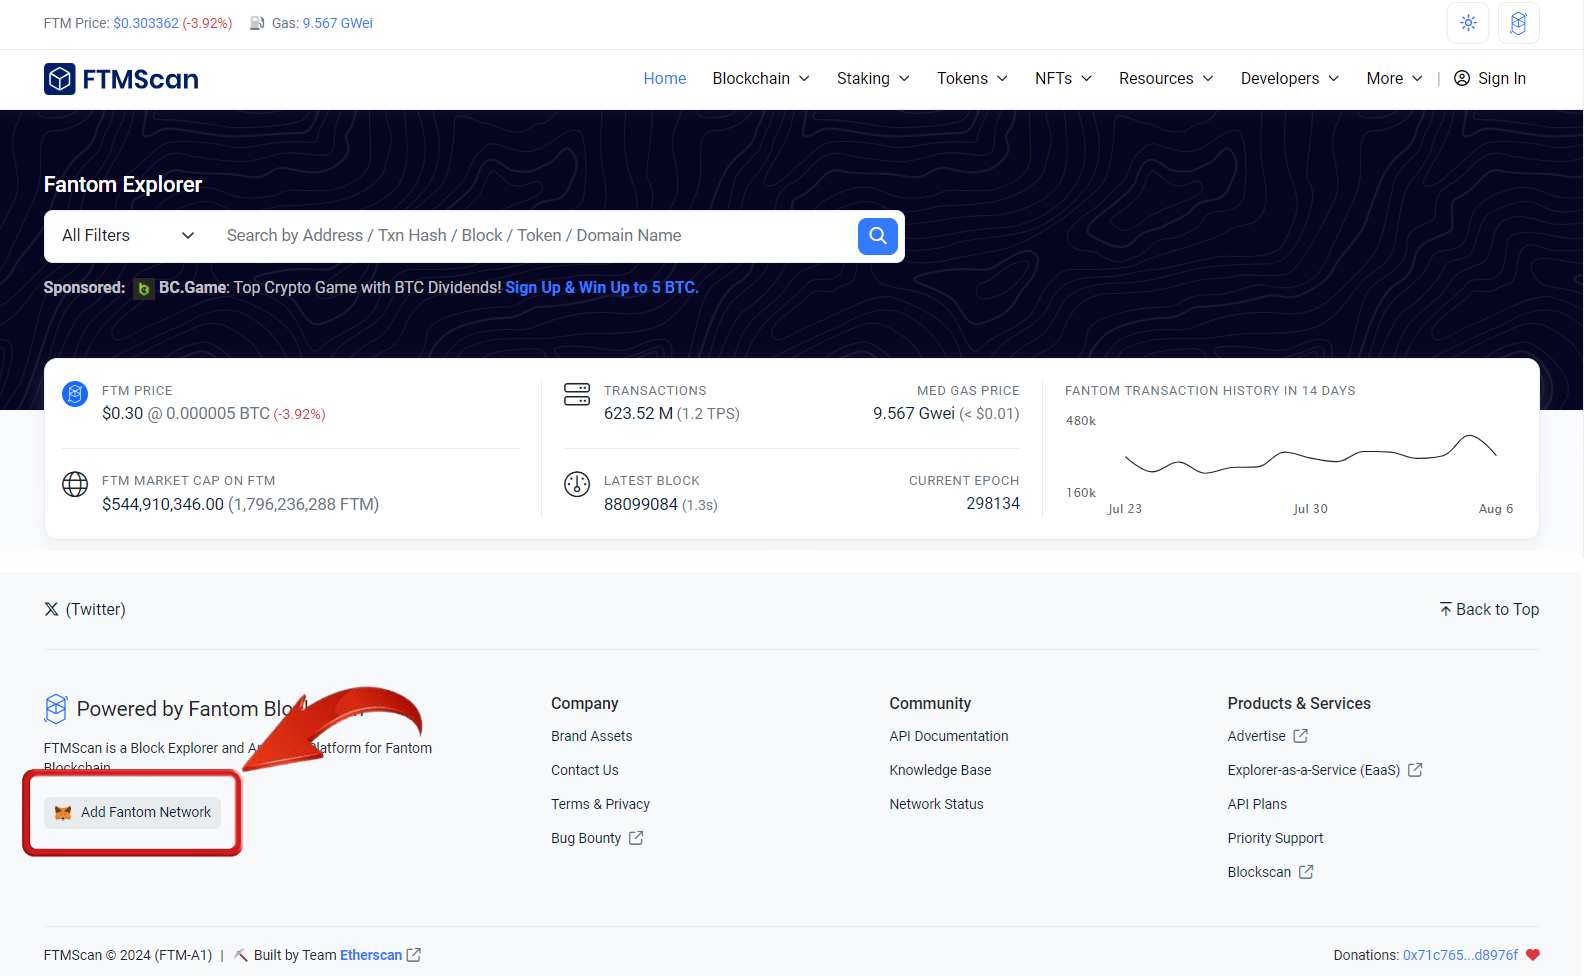The image size is (1584, 977).
Task: Expand the Tokens menu
Action: (972, 78)
